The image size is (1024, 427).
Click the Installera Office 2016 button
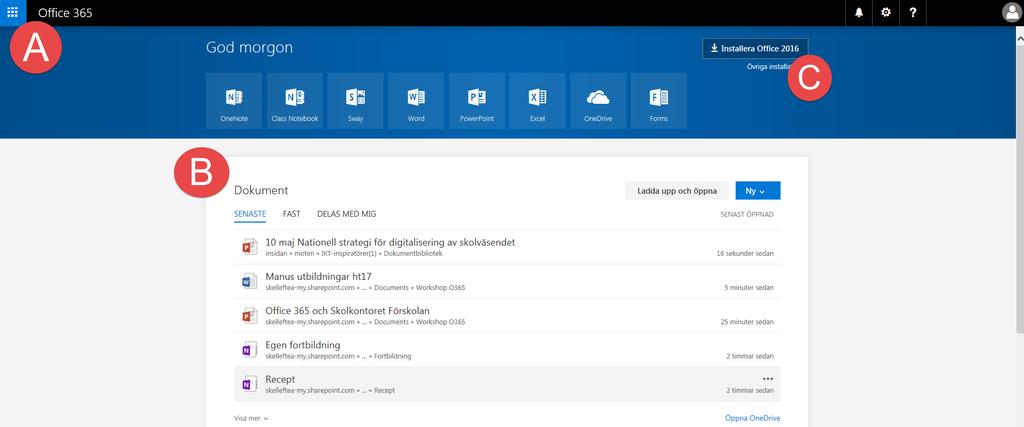(x=755, y=48)
